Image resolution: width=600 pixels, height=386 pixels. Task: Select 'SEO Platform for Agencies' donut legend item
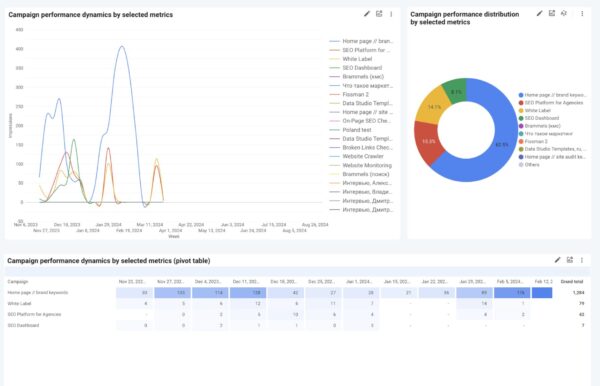(x=551, y=103)
